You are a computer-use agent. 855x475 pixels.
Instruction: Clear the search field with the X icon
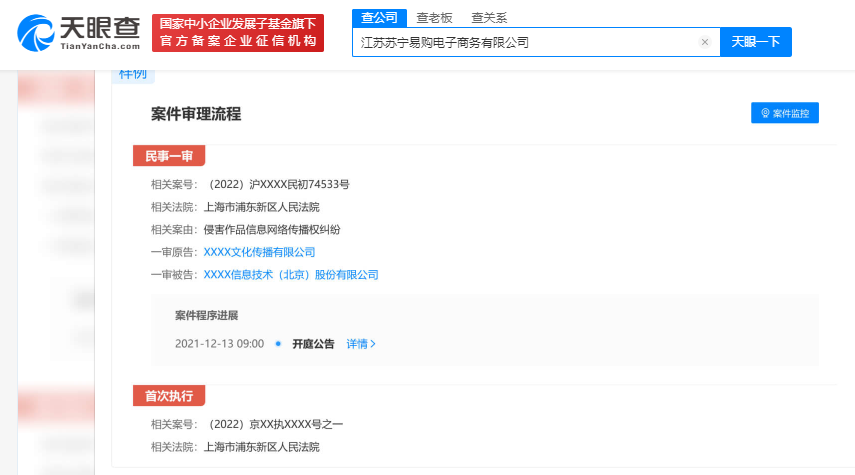(705, 42)
